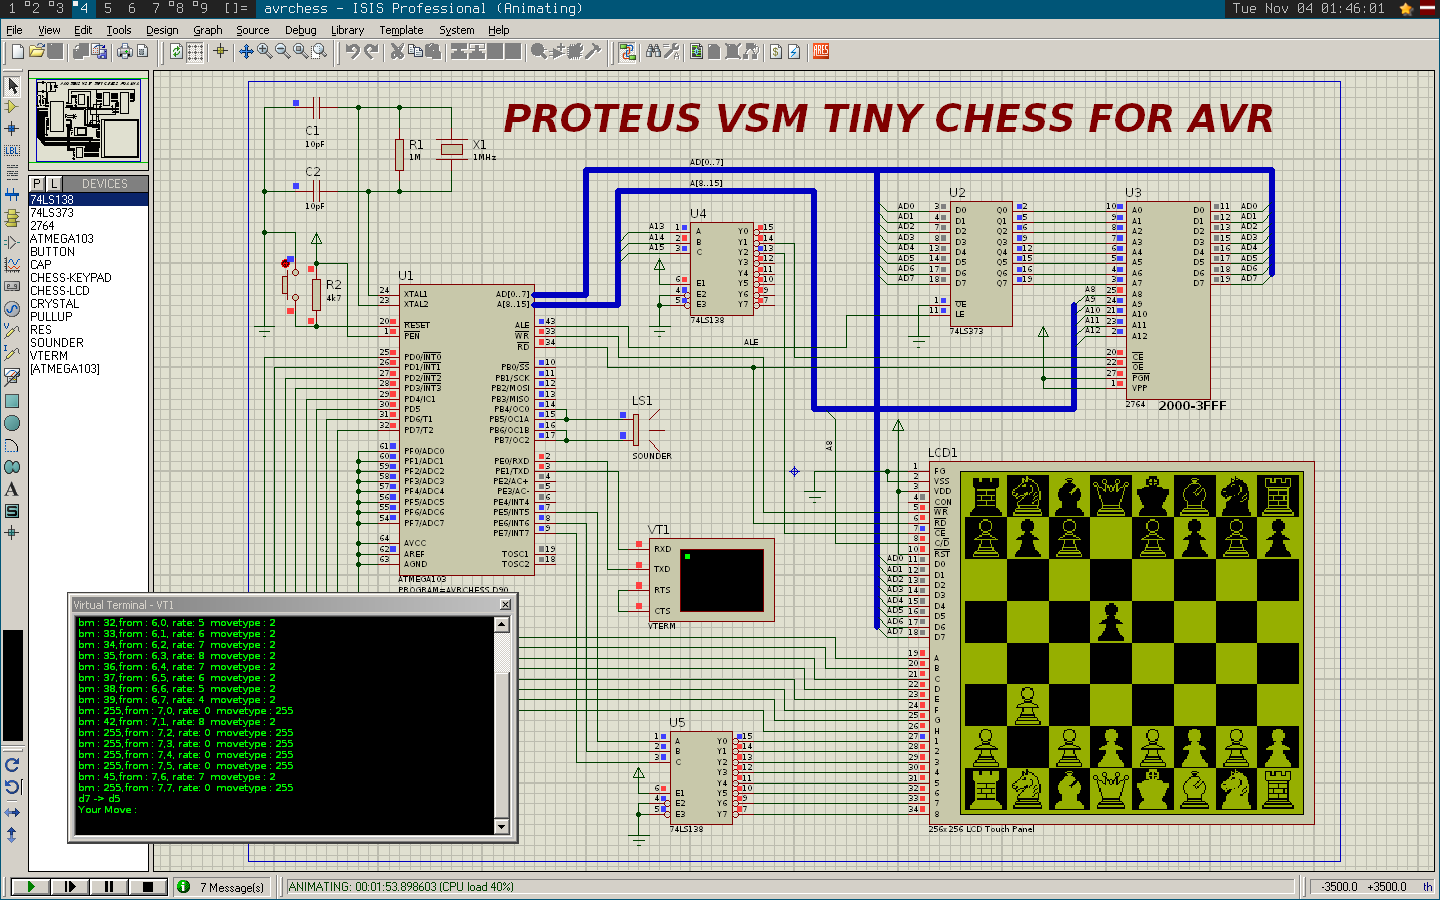The width and height of the screenshot is (1440, 900).
Task: Open the 7 Message(s) log
Action: 221,887
